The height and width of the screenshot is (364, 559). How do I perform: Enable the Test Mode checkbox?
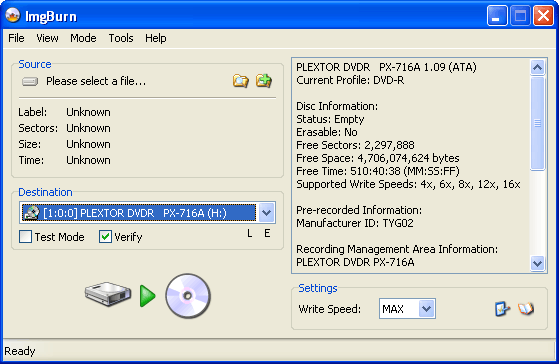[x=25, y=237]
